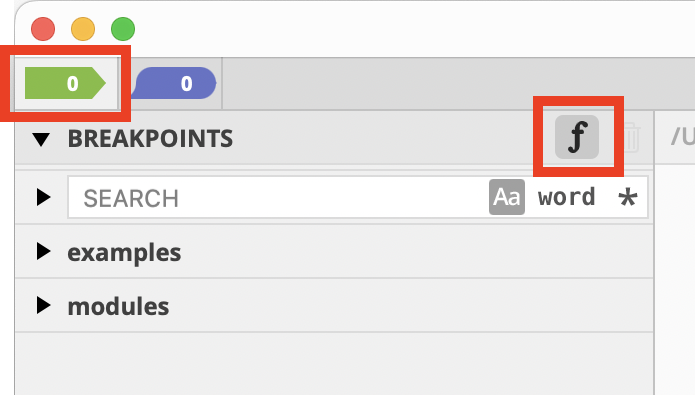Switch to the green breakpoints counter tab
The height and width of the screenshot is (395, 695).
[66, 83]
